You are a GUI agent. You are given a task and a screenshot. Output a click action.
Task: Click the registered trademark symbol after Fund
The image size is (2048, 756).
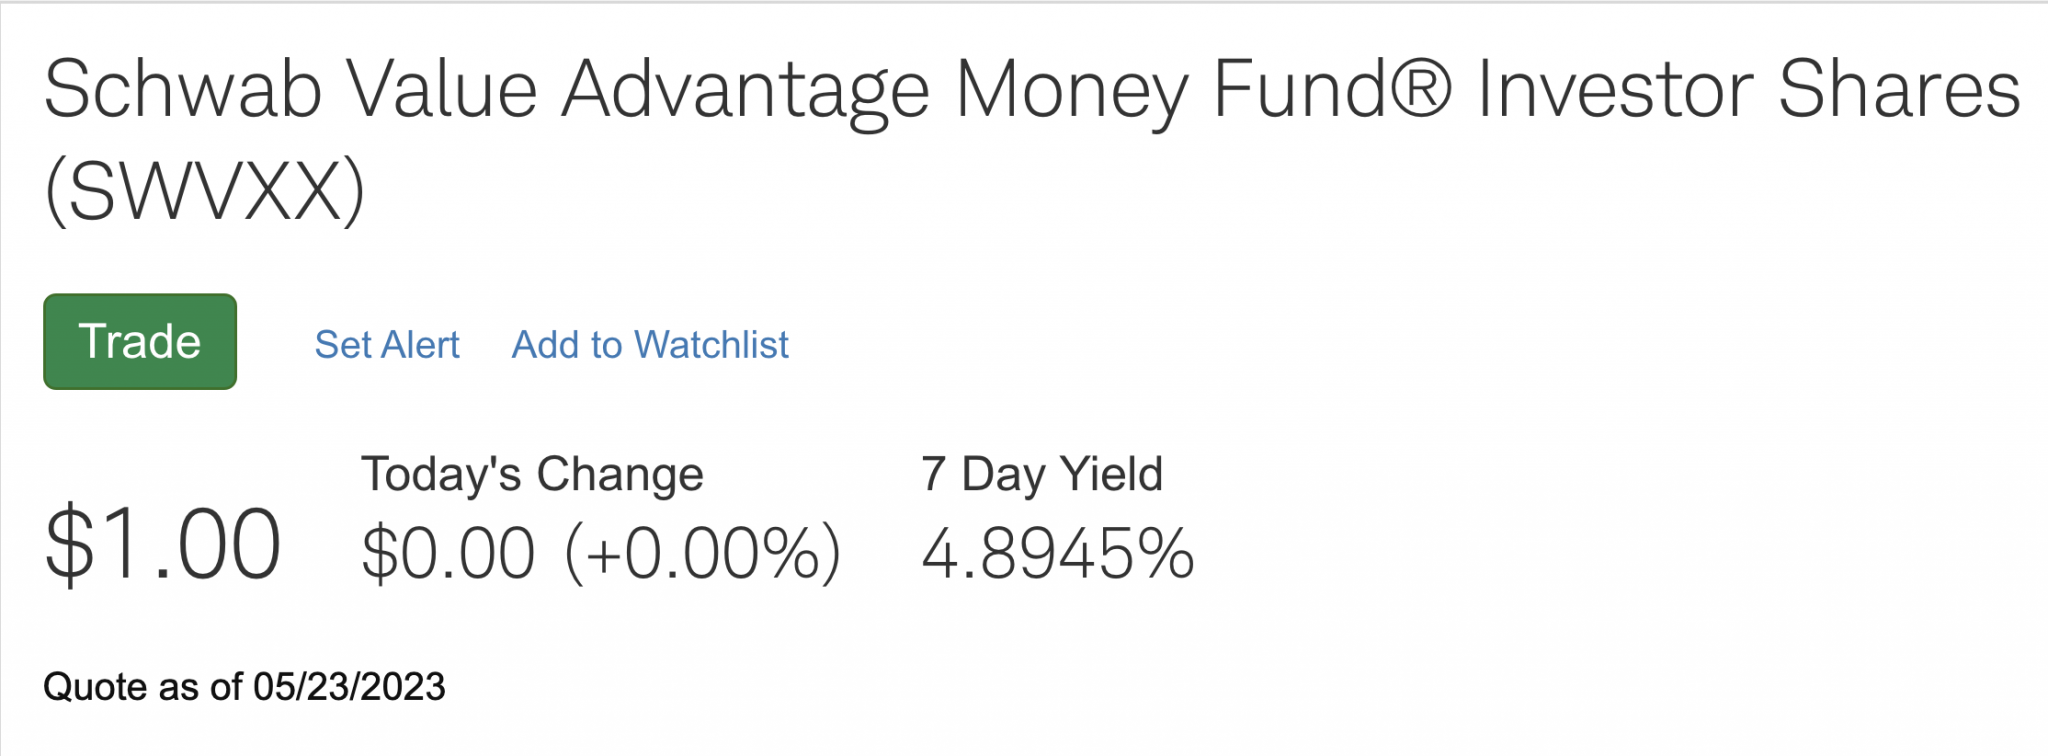(1419, 88)
